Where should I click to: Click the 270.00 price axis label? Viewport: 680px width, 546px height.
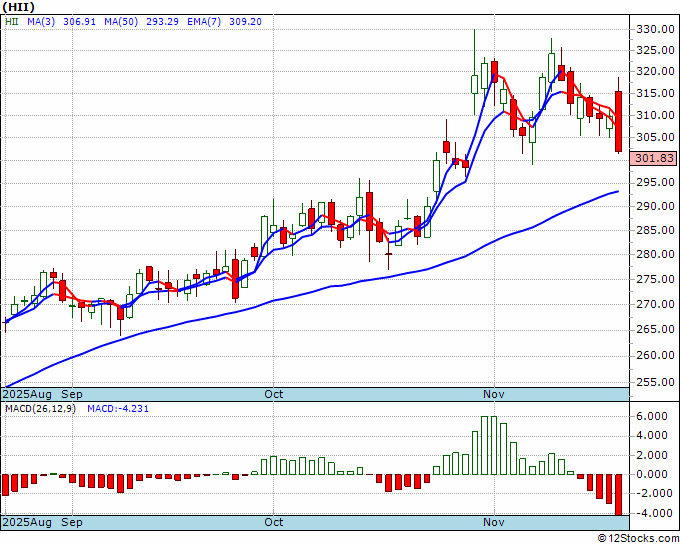[655, 304]
